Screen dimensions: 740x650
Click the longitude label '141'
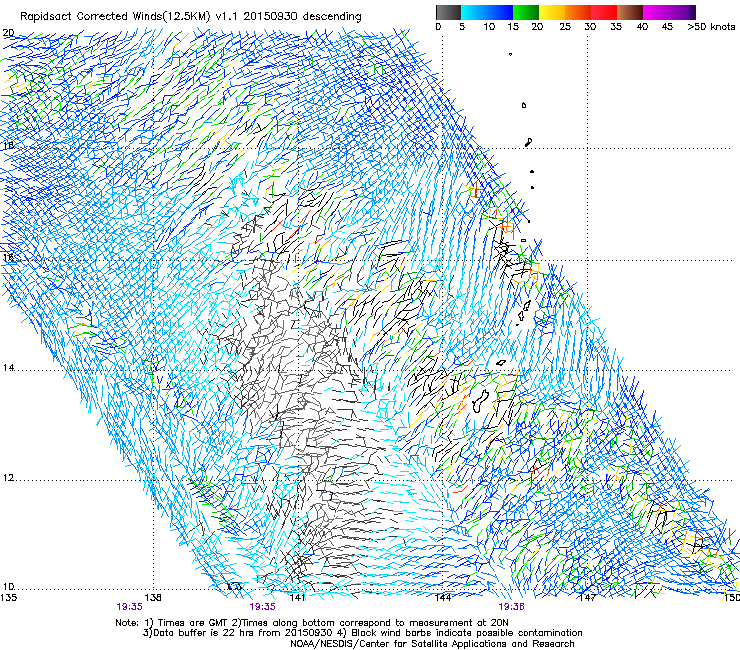pyautogui.click(x=297, y=597)
